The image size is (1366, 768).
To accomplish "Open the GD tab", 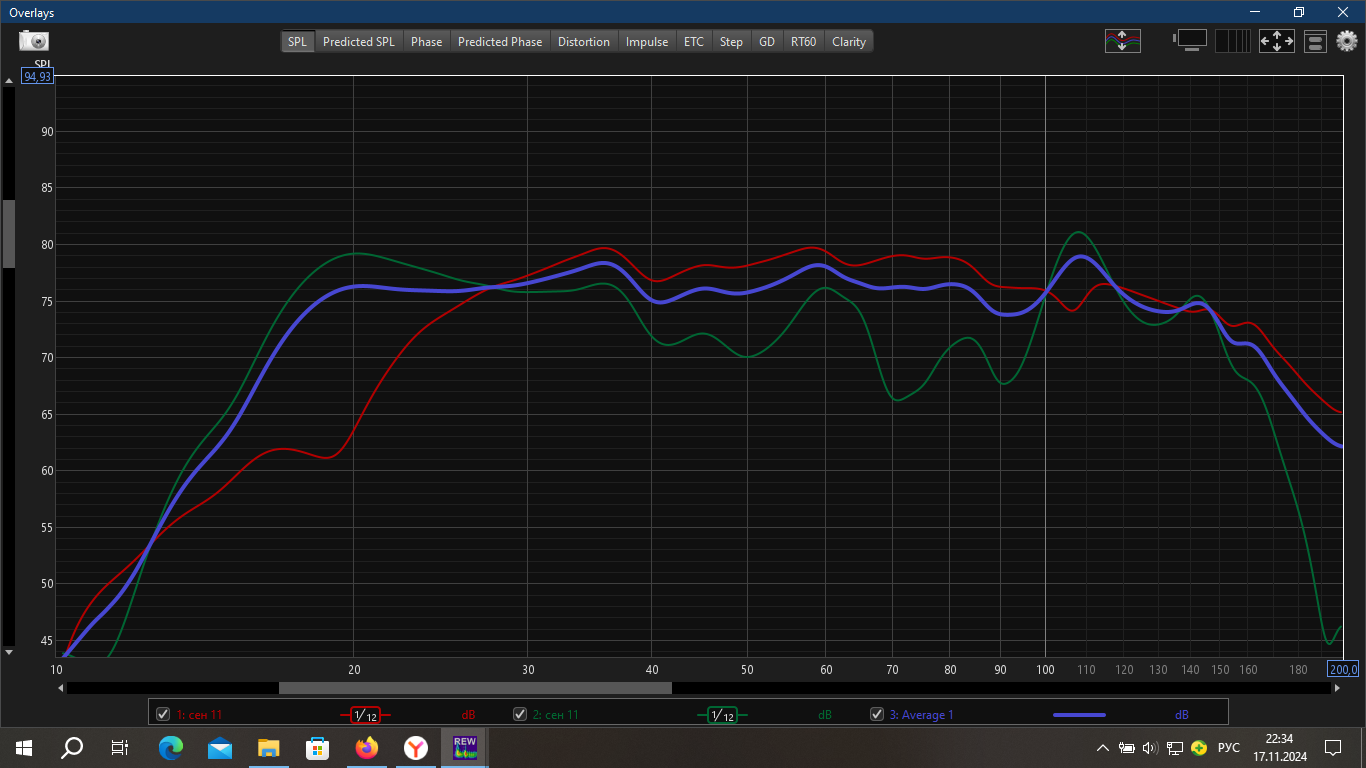I will click(x=767, y=41).
